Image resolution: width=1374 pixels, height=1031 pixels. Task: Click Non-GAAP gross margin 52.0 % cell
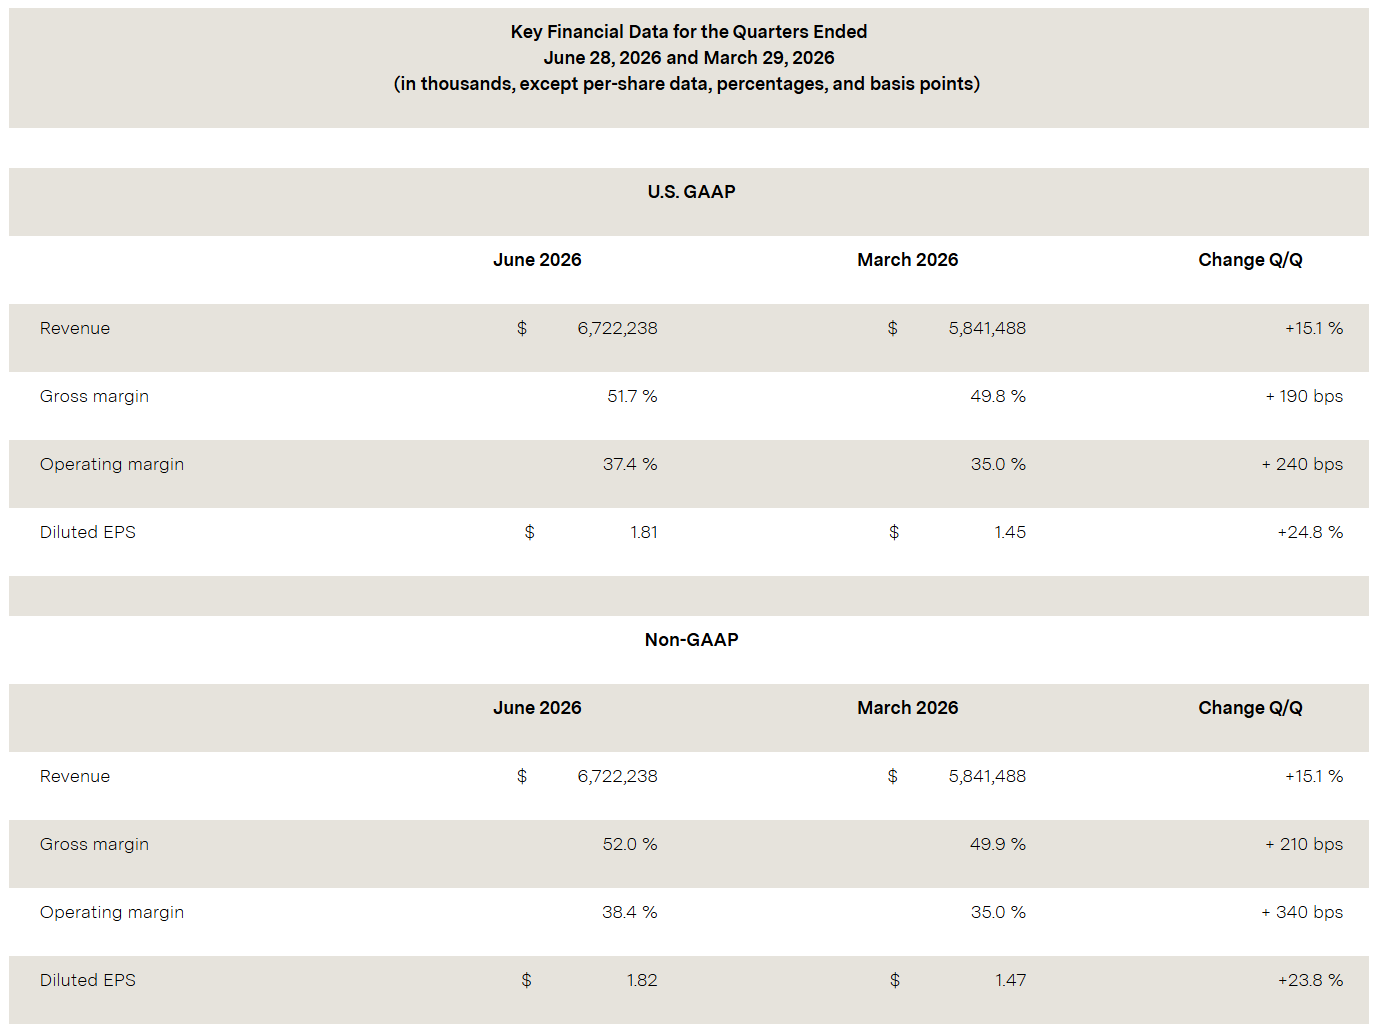click(x=630, y=844)
